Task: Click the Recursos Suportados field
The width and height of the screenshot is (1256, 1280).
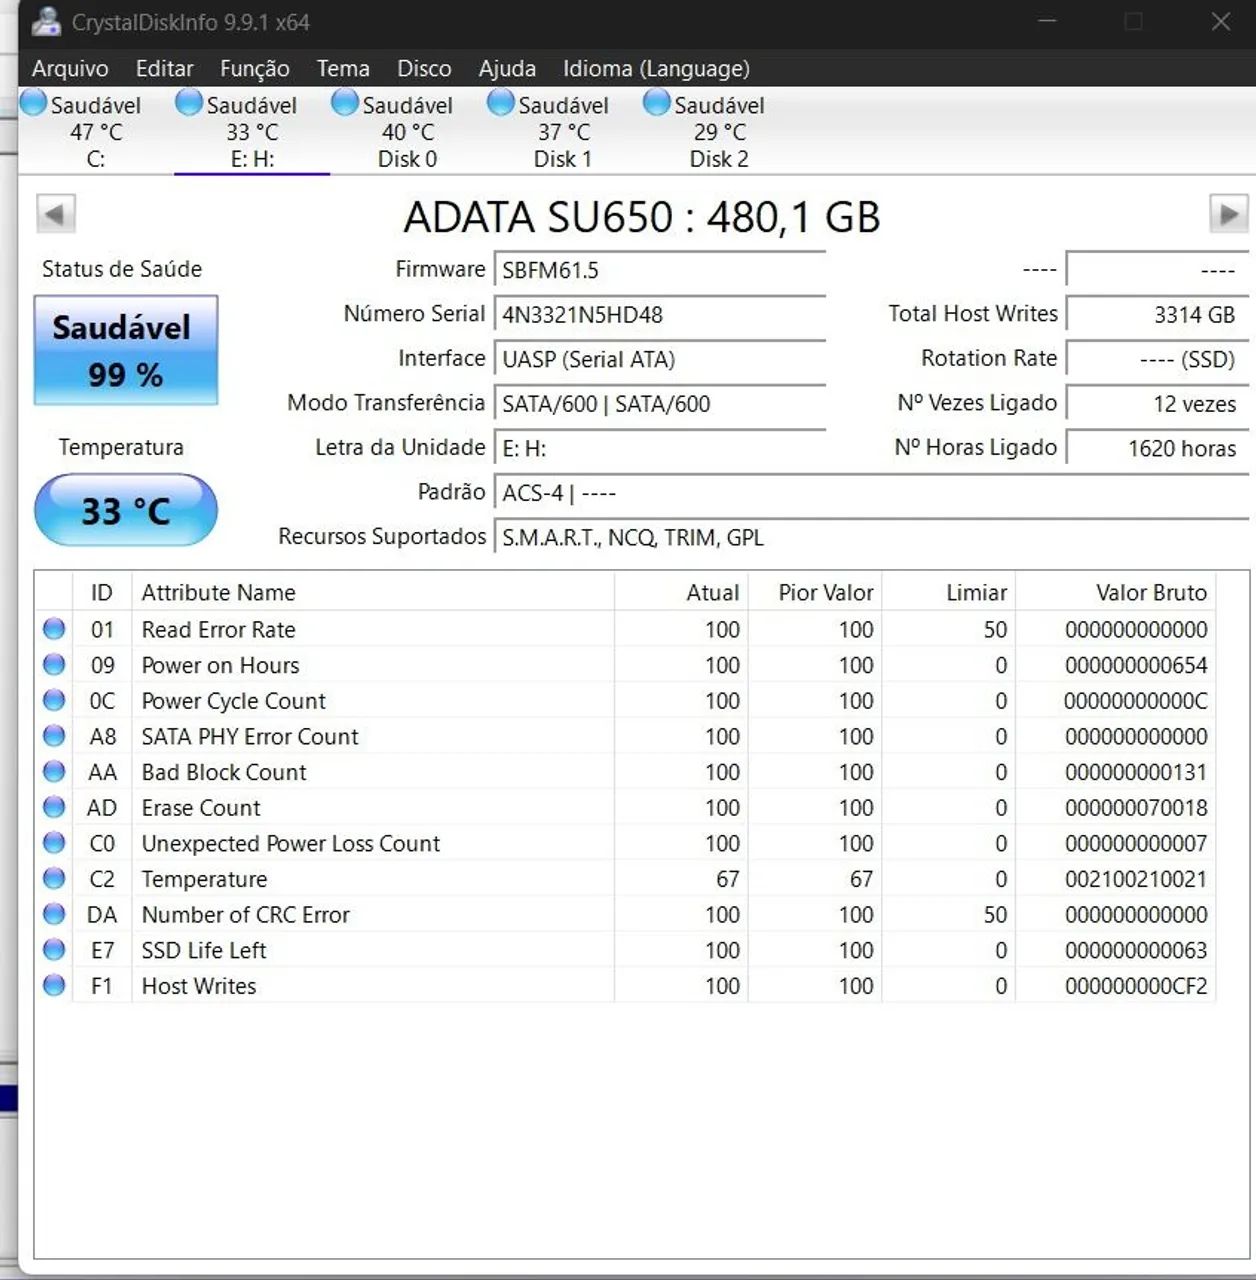Action: (870, 537)
